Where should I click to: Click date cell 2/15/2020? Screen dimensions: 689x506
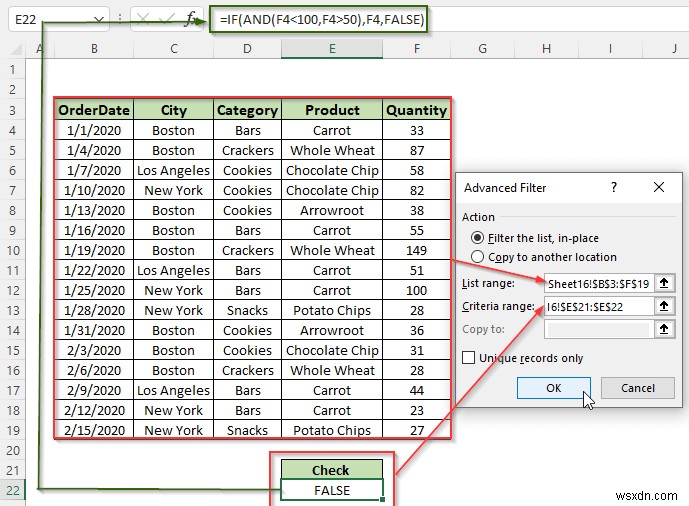(94, 430)
